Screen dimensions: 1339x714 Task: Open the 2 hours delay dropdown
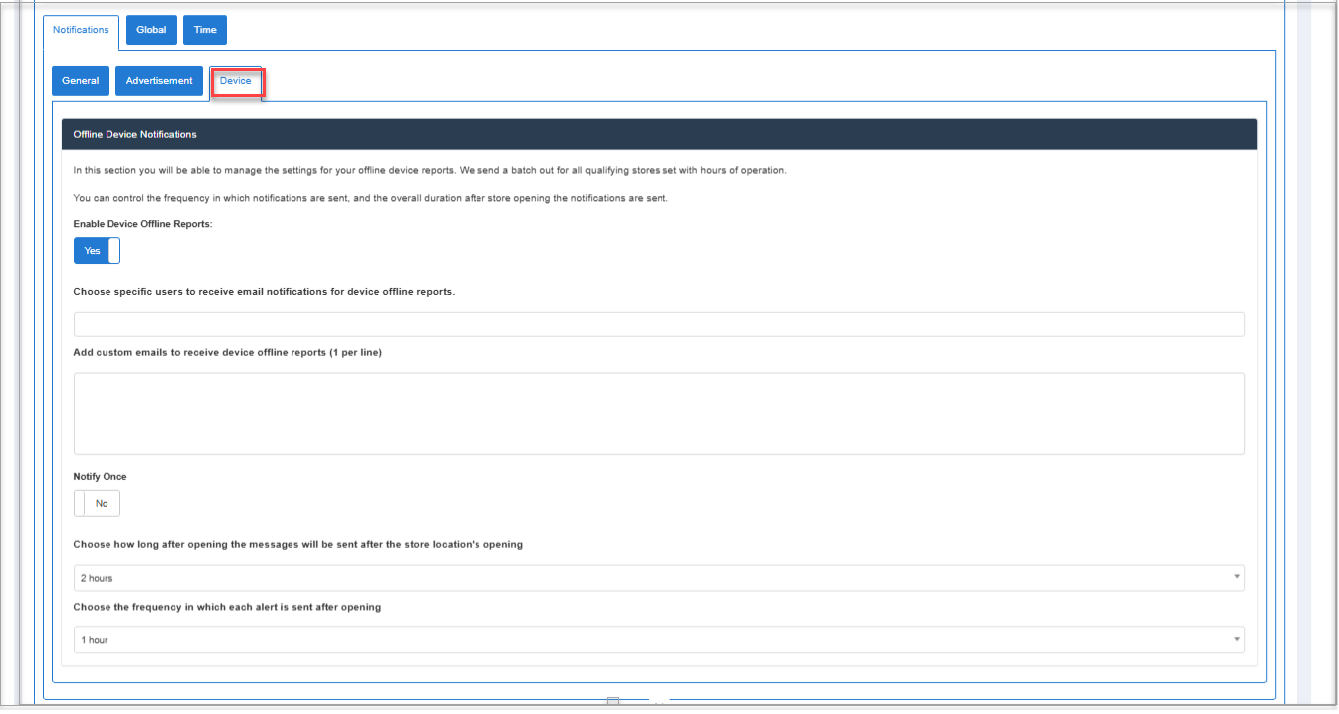[x=659, y=578]
